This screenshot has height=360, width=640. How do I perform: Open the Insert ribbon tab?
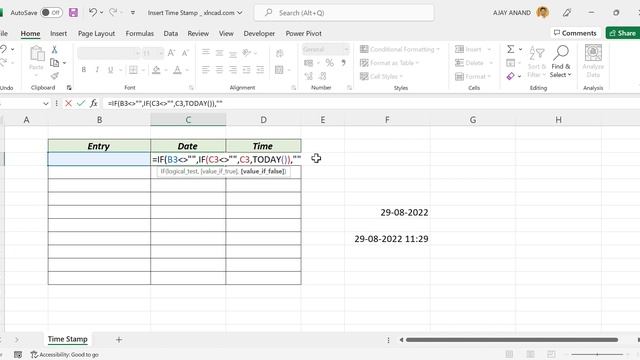(58, 33)
